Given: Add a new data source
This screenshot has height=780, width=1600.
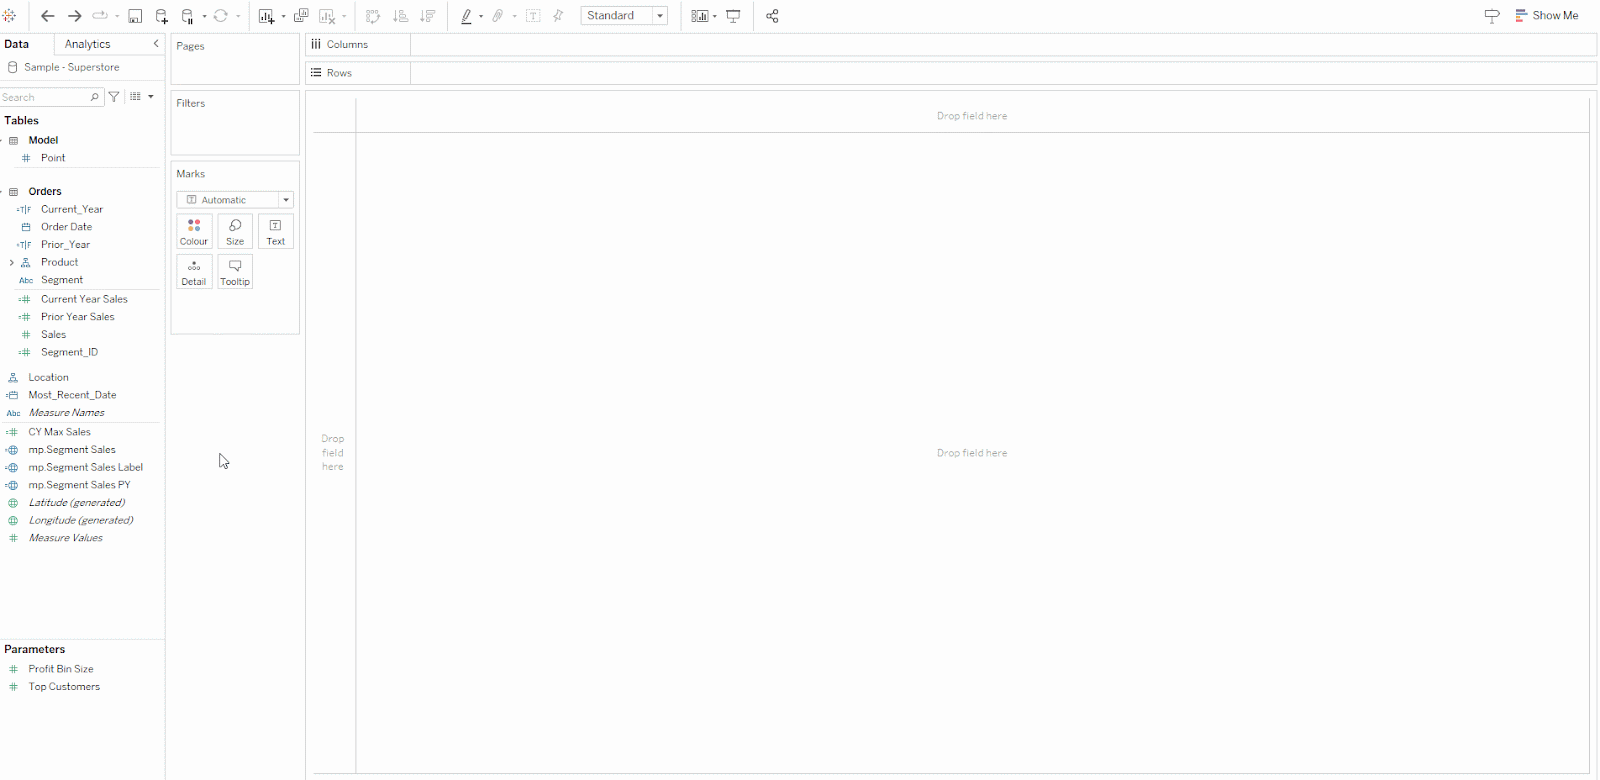Looking at the screenshot, I should (161, 16).
